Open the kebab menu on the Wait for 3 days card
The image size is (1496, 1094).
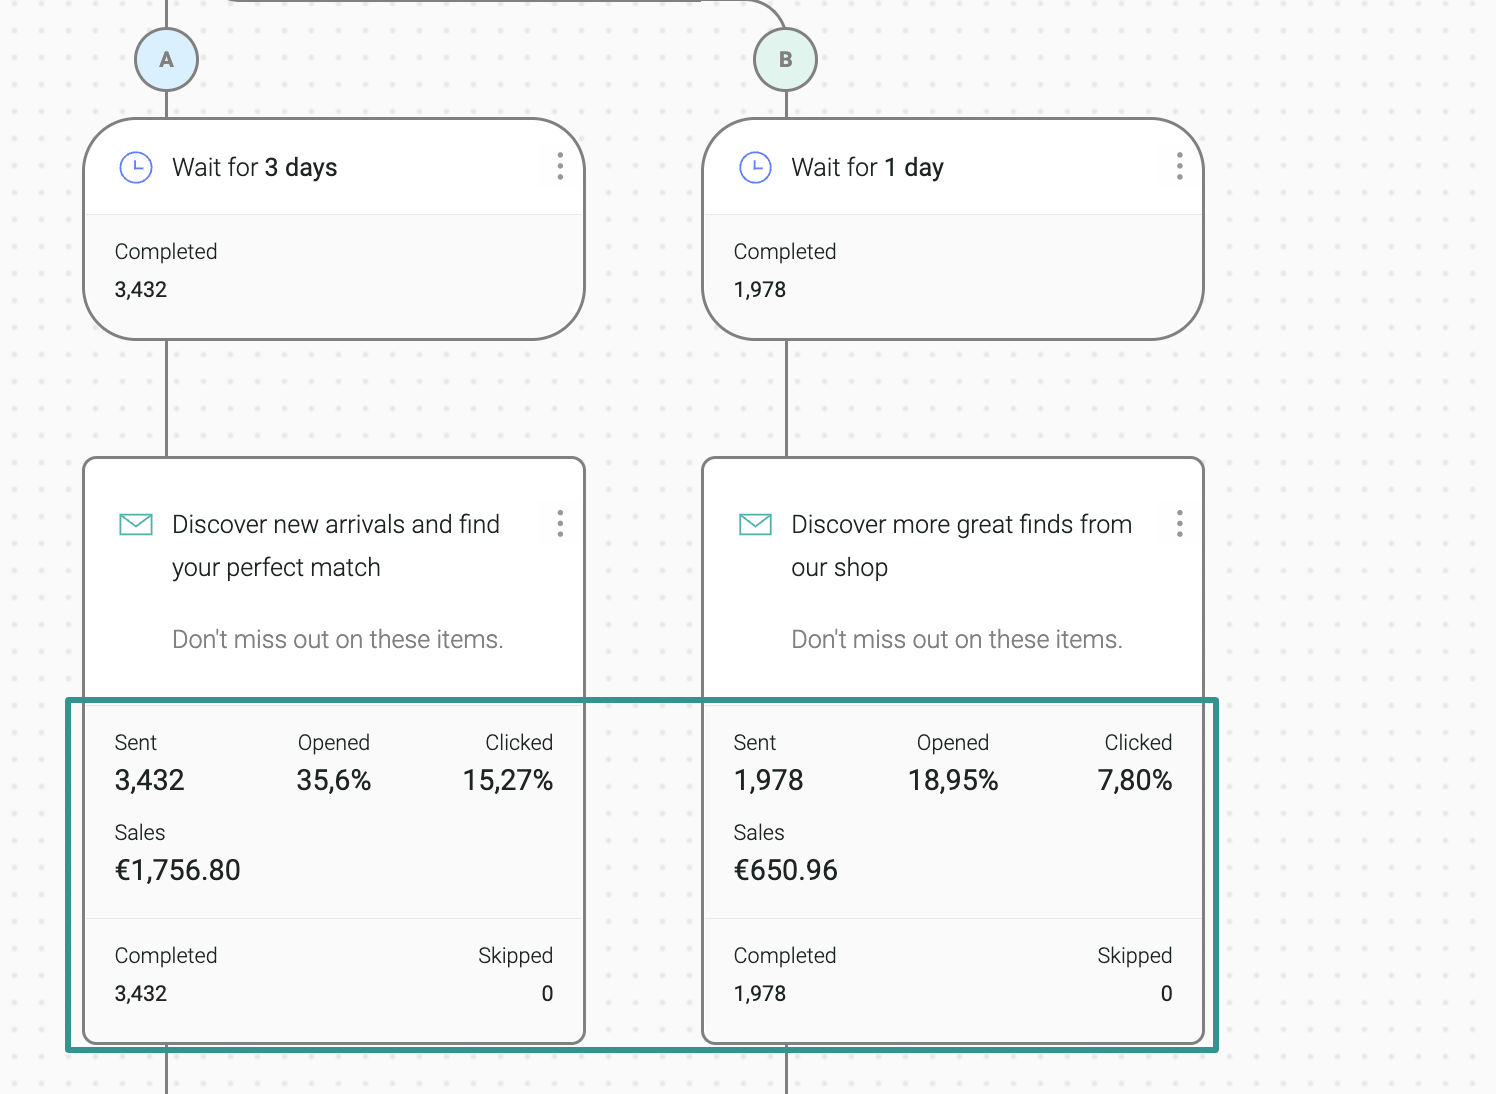pyautogui.click(x=560, y=167)
